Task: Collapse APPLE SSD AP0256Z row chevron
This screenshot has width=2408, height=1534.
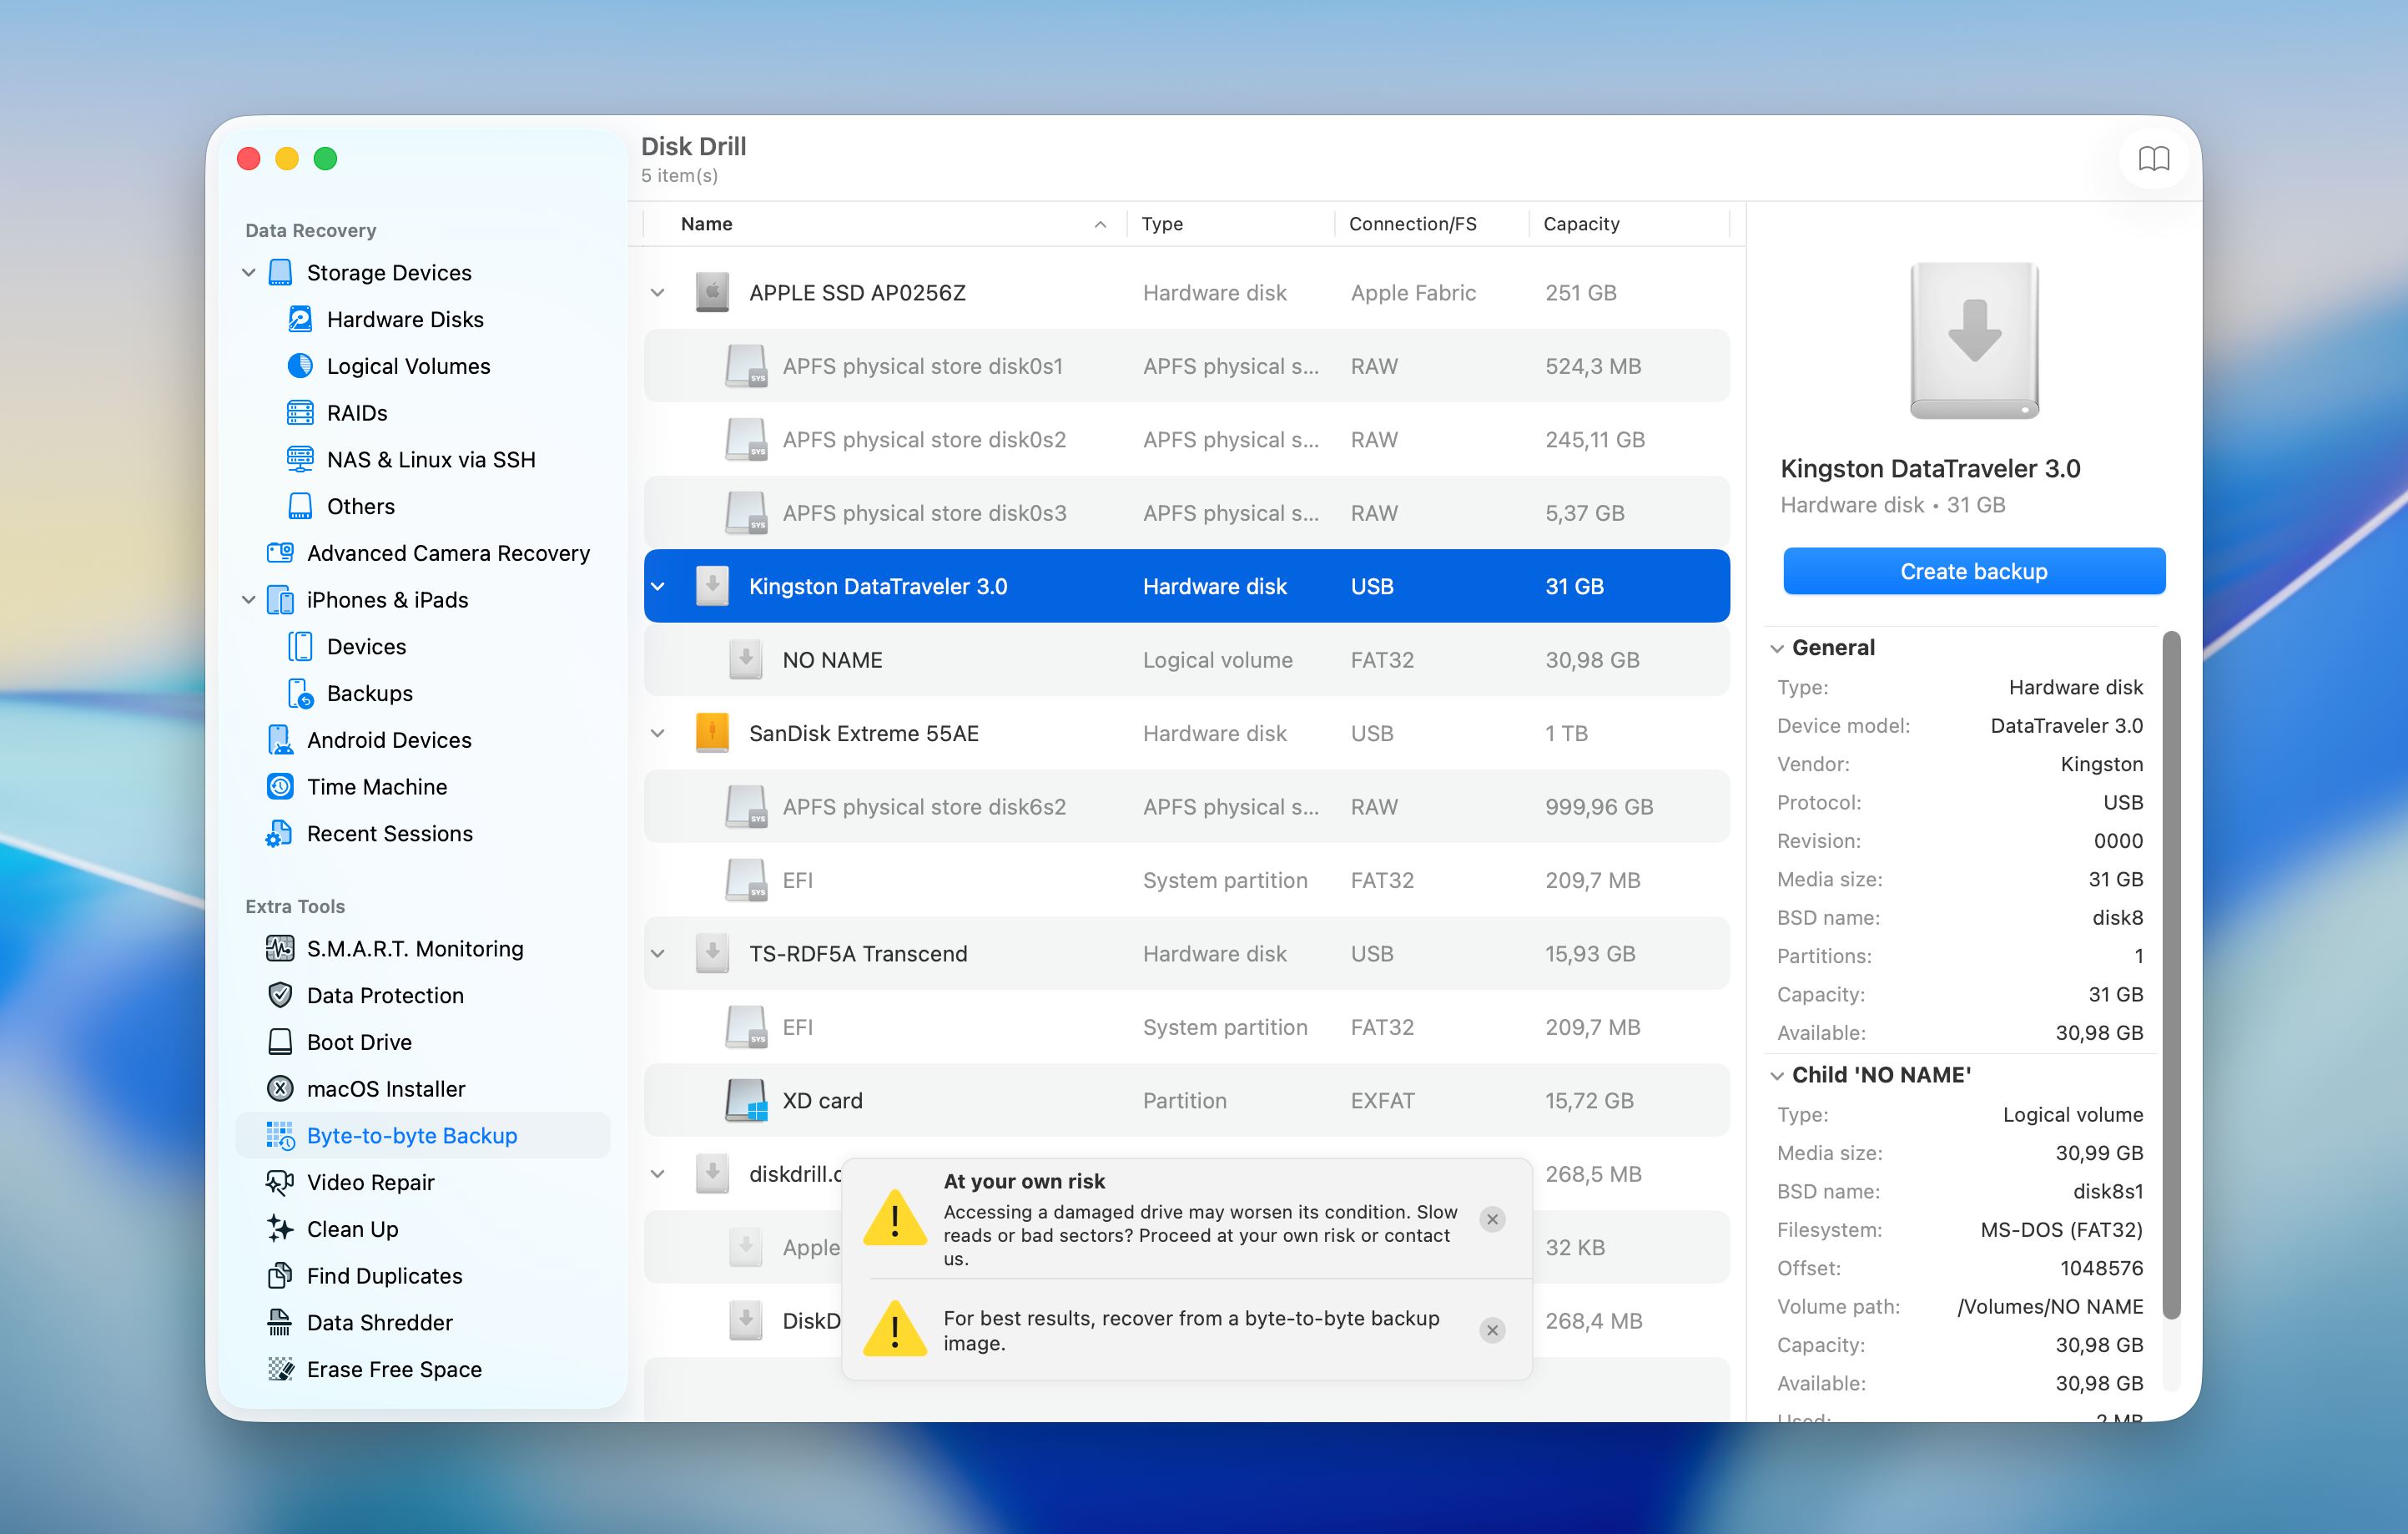Action: [x=657, y=293]
